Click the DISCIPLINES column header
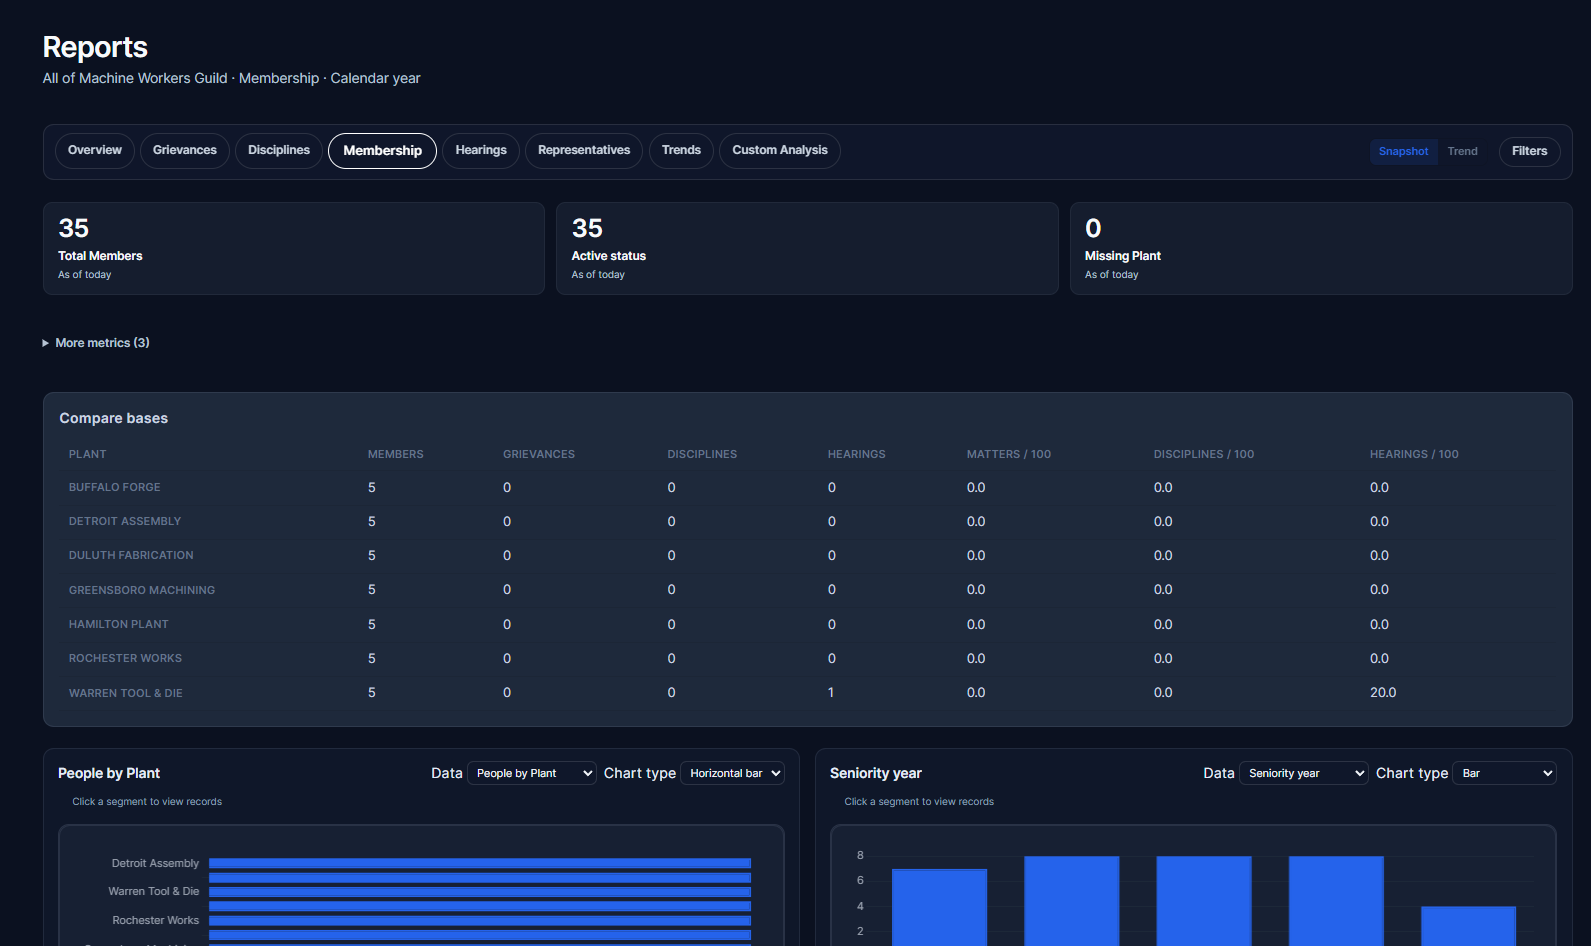Viewport: 1591px width, 946px height. (702, 454)
